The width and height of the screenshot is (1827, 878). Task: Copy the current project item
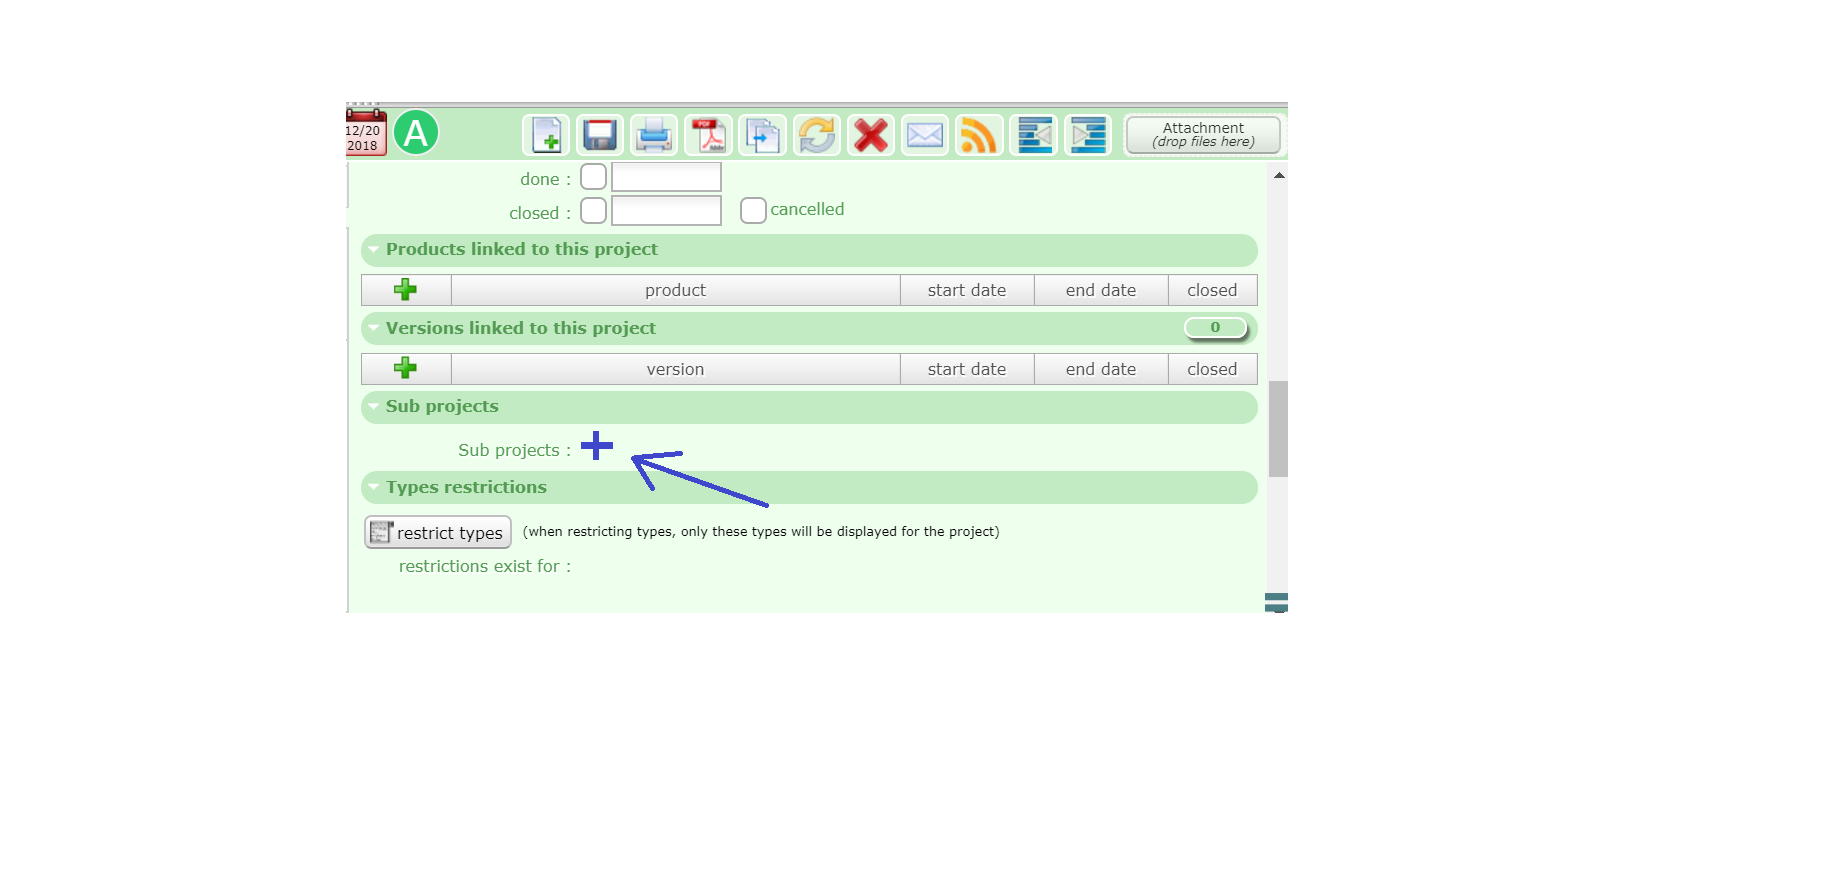[x=762, y=135]
